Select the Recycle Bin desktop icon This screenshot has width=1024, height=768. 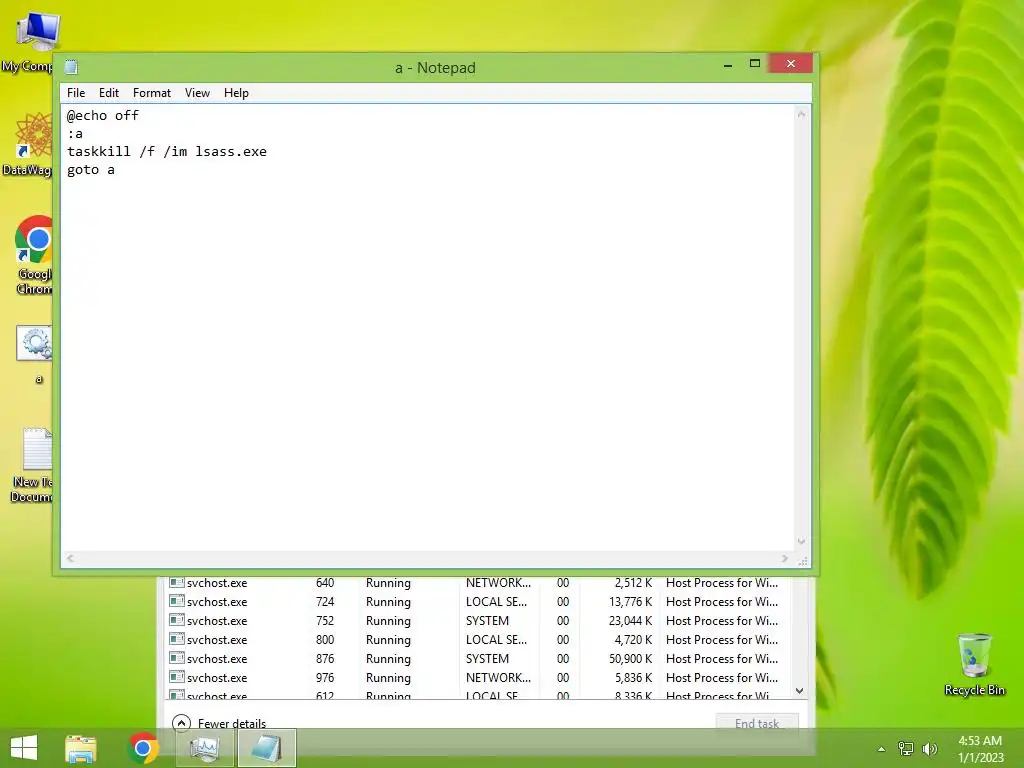click(974, 664)
